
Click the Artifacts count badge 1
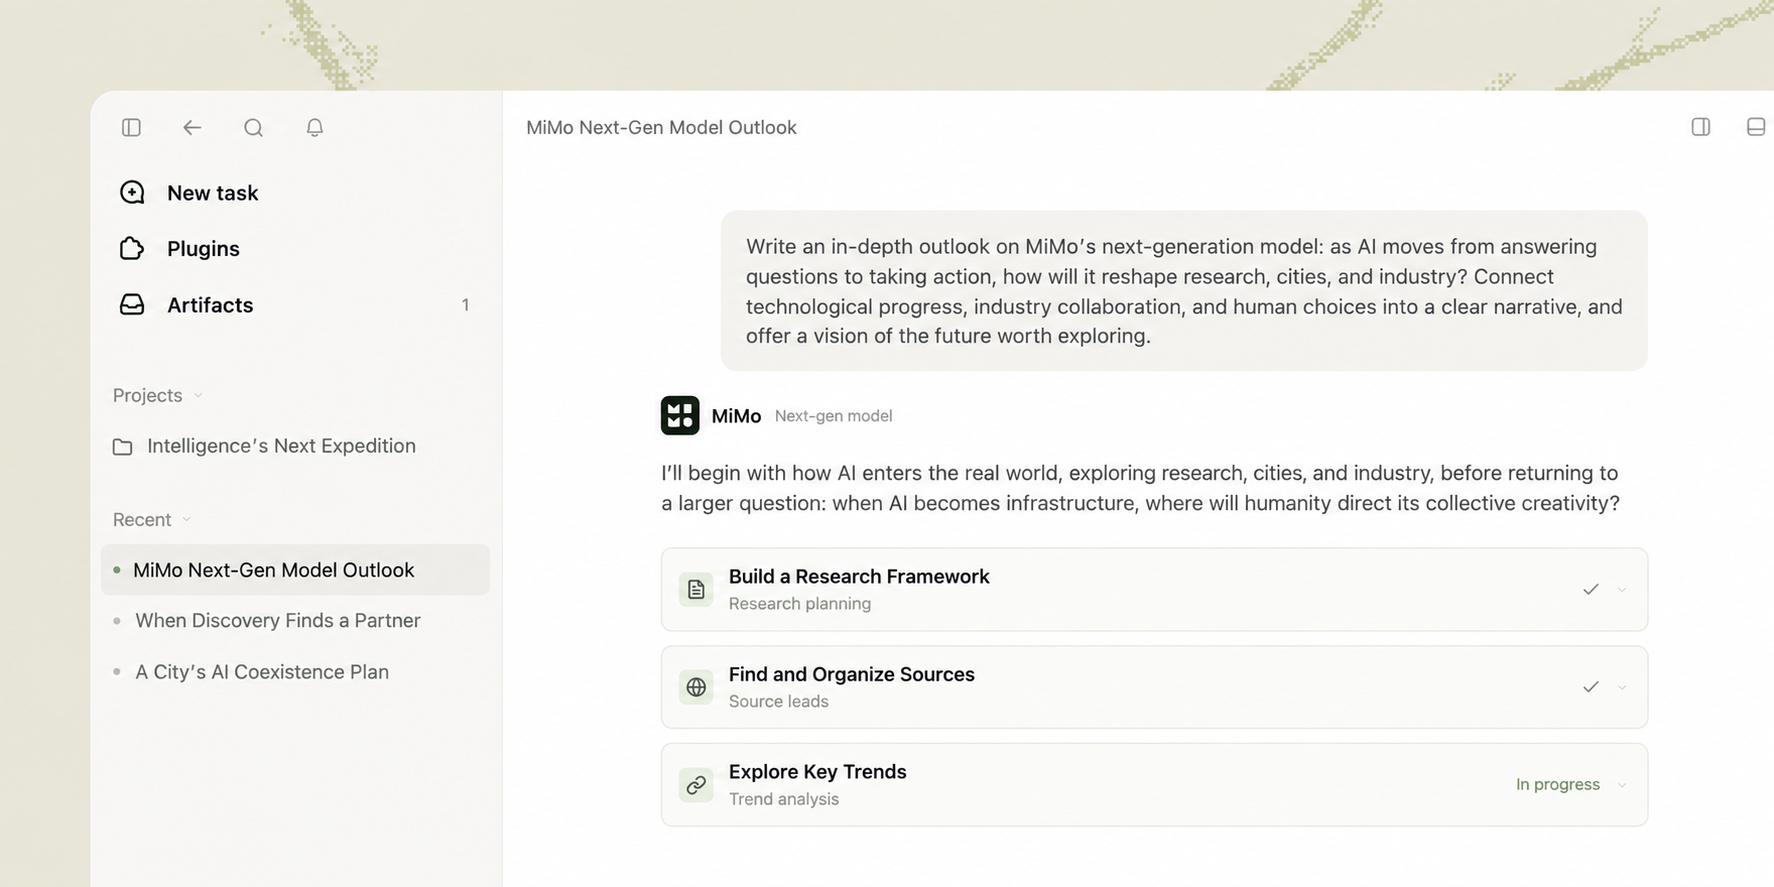coord(465,305)
